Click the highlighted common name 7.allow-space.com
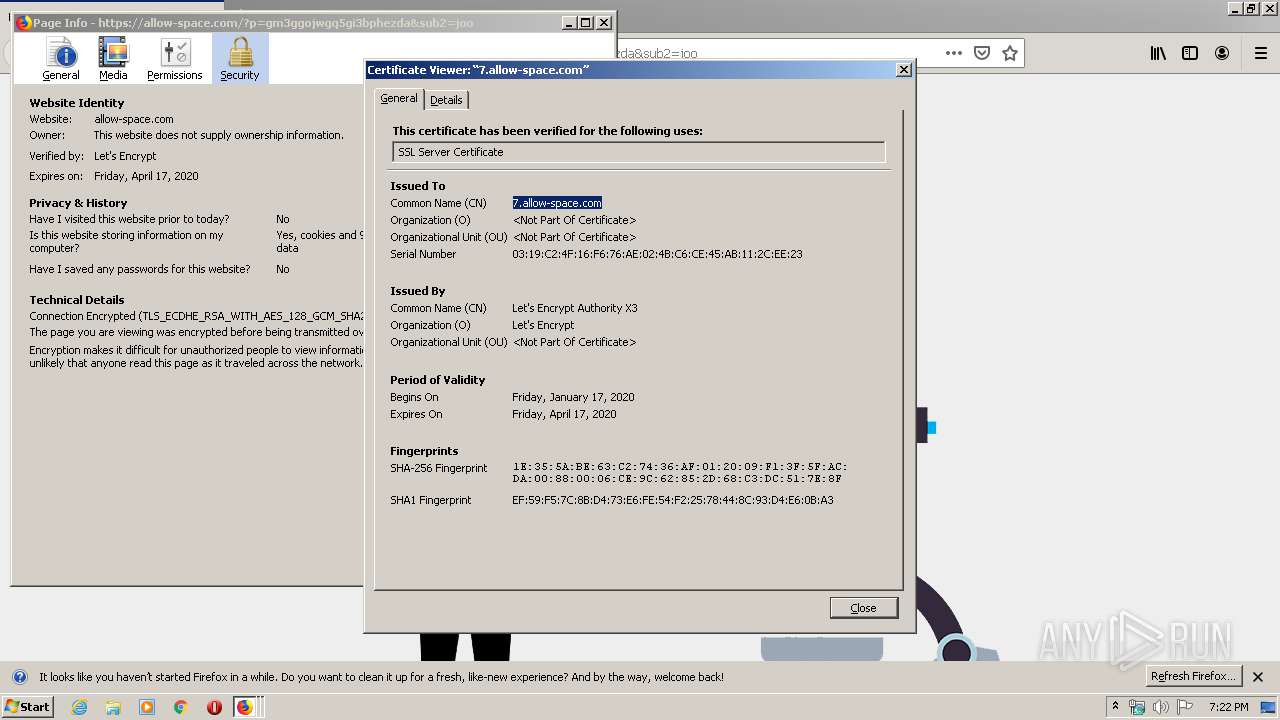This screenshot has width=1280, height=720. pyautogui.click(x=557, y=203)
